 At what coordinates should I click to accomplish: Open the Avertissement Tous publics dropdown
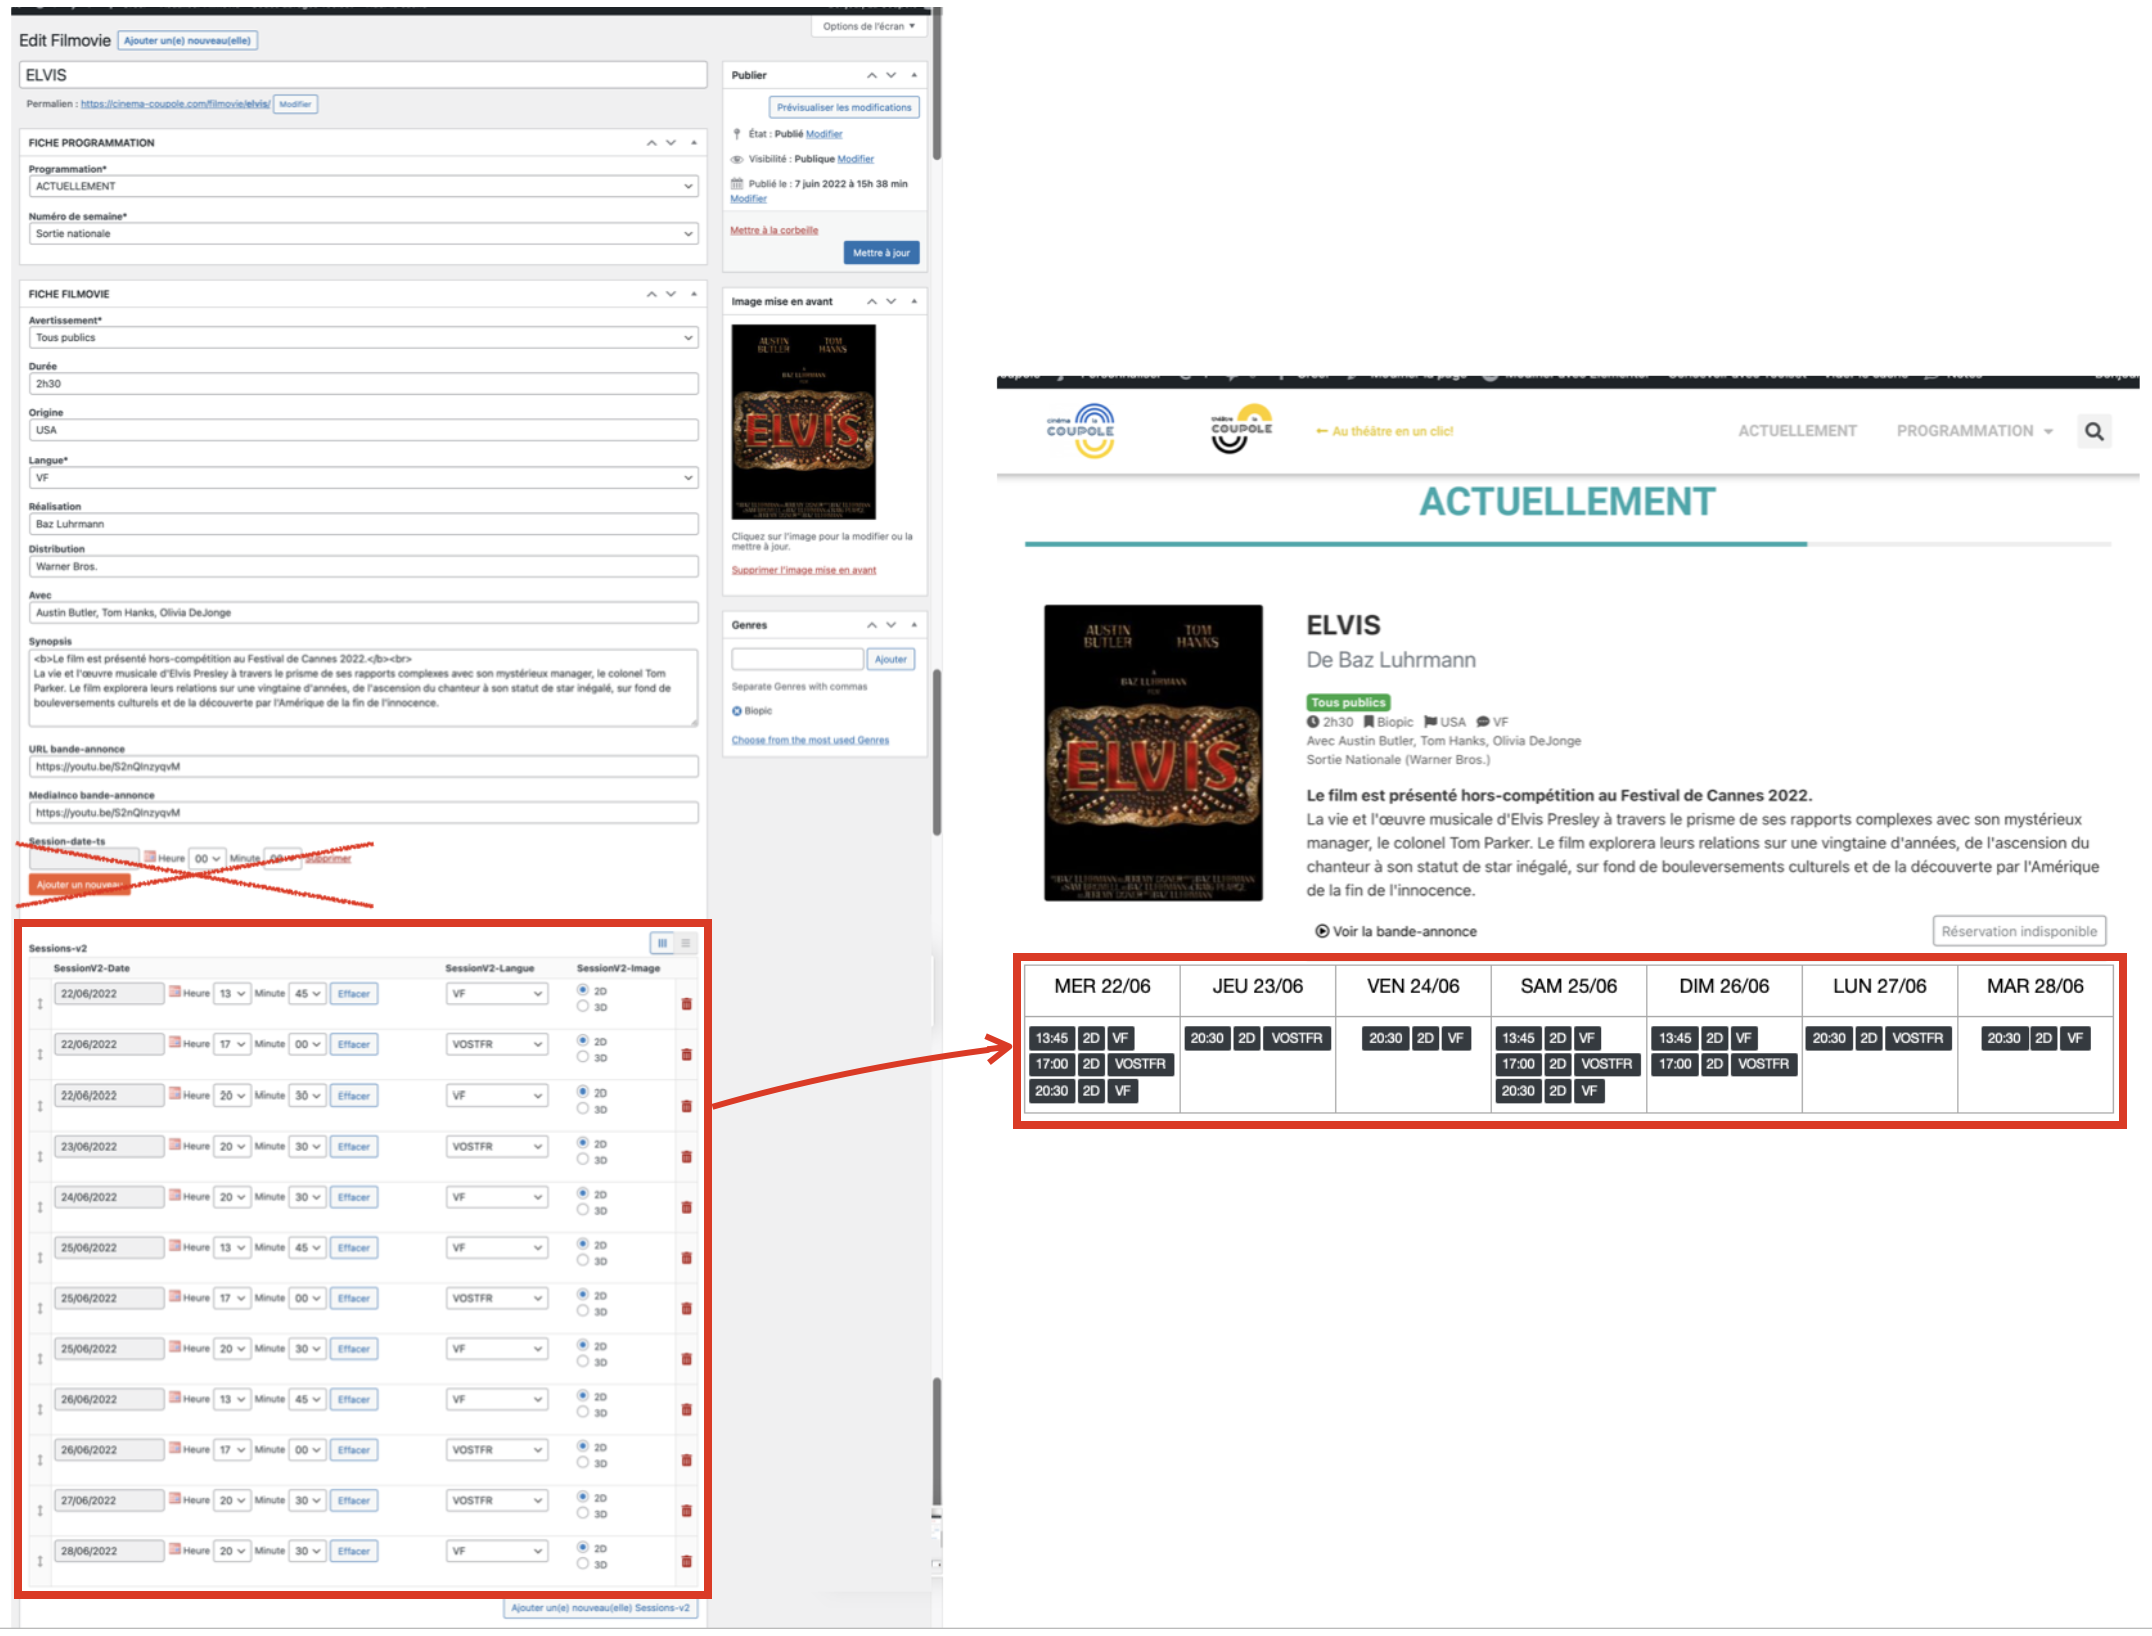tap(363, 338)
